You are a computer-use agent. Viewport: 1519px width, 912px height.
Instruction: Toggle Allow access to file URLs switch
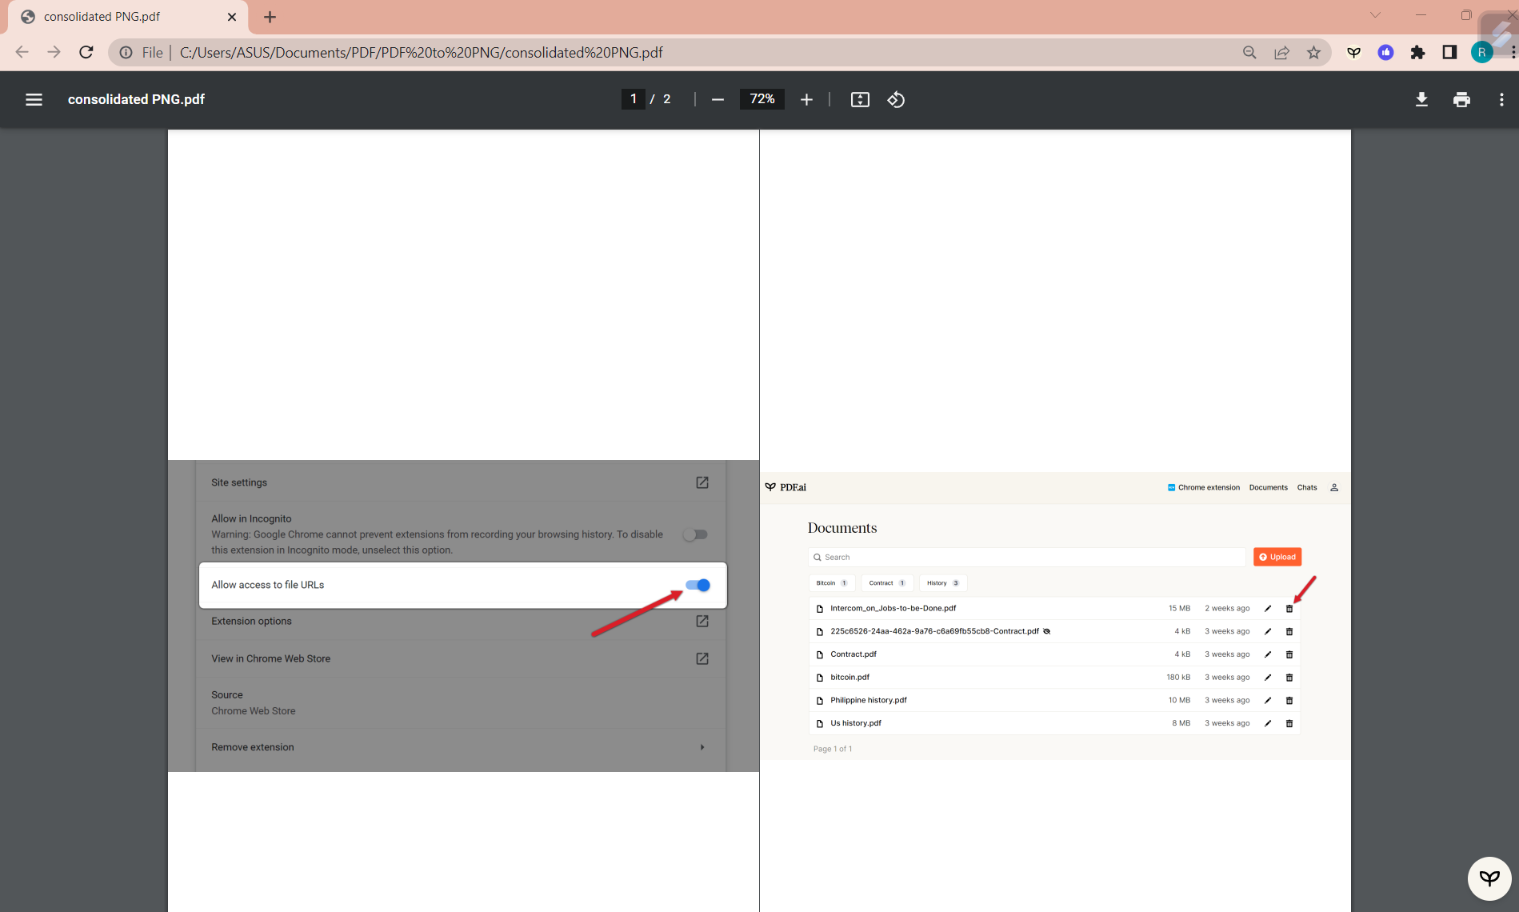[x=698, y=585]
